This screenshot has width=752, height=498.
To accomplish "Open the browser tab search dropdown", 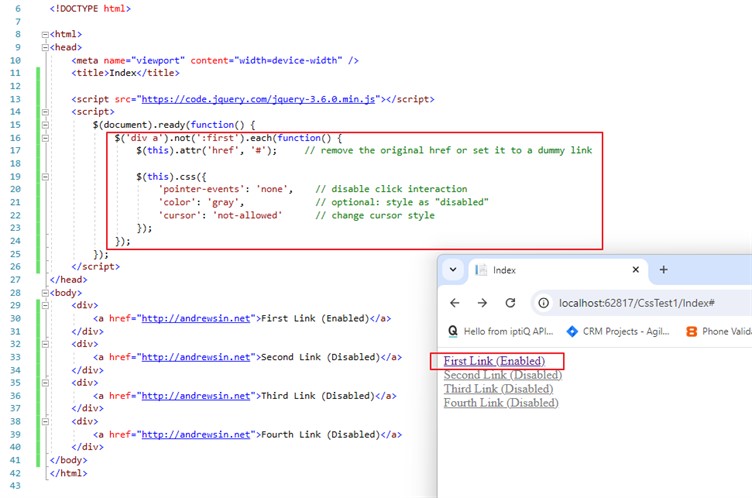I will tap(453, 270).
